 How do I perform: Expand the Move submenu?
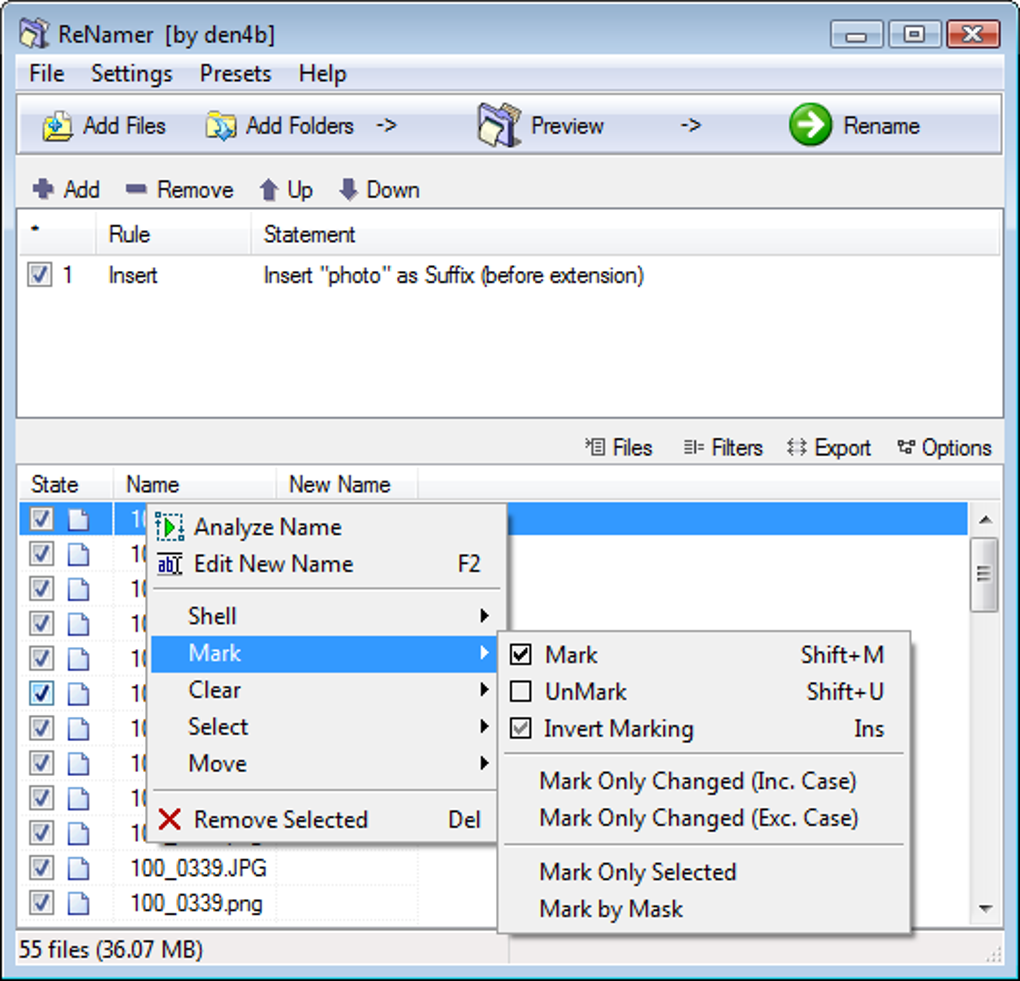[x=325, y=763]
